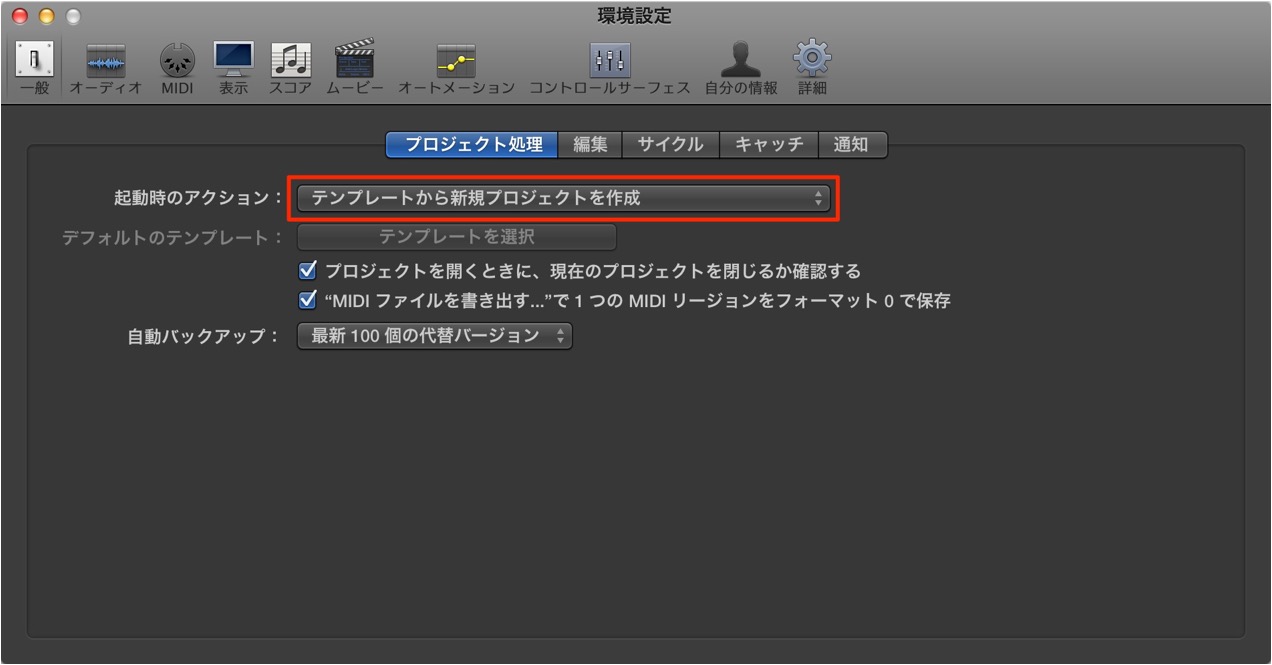Close the 環境設定 window
The image size is (1272, 665).
click(20, 15)
